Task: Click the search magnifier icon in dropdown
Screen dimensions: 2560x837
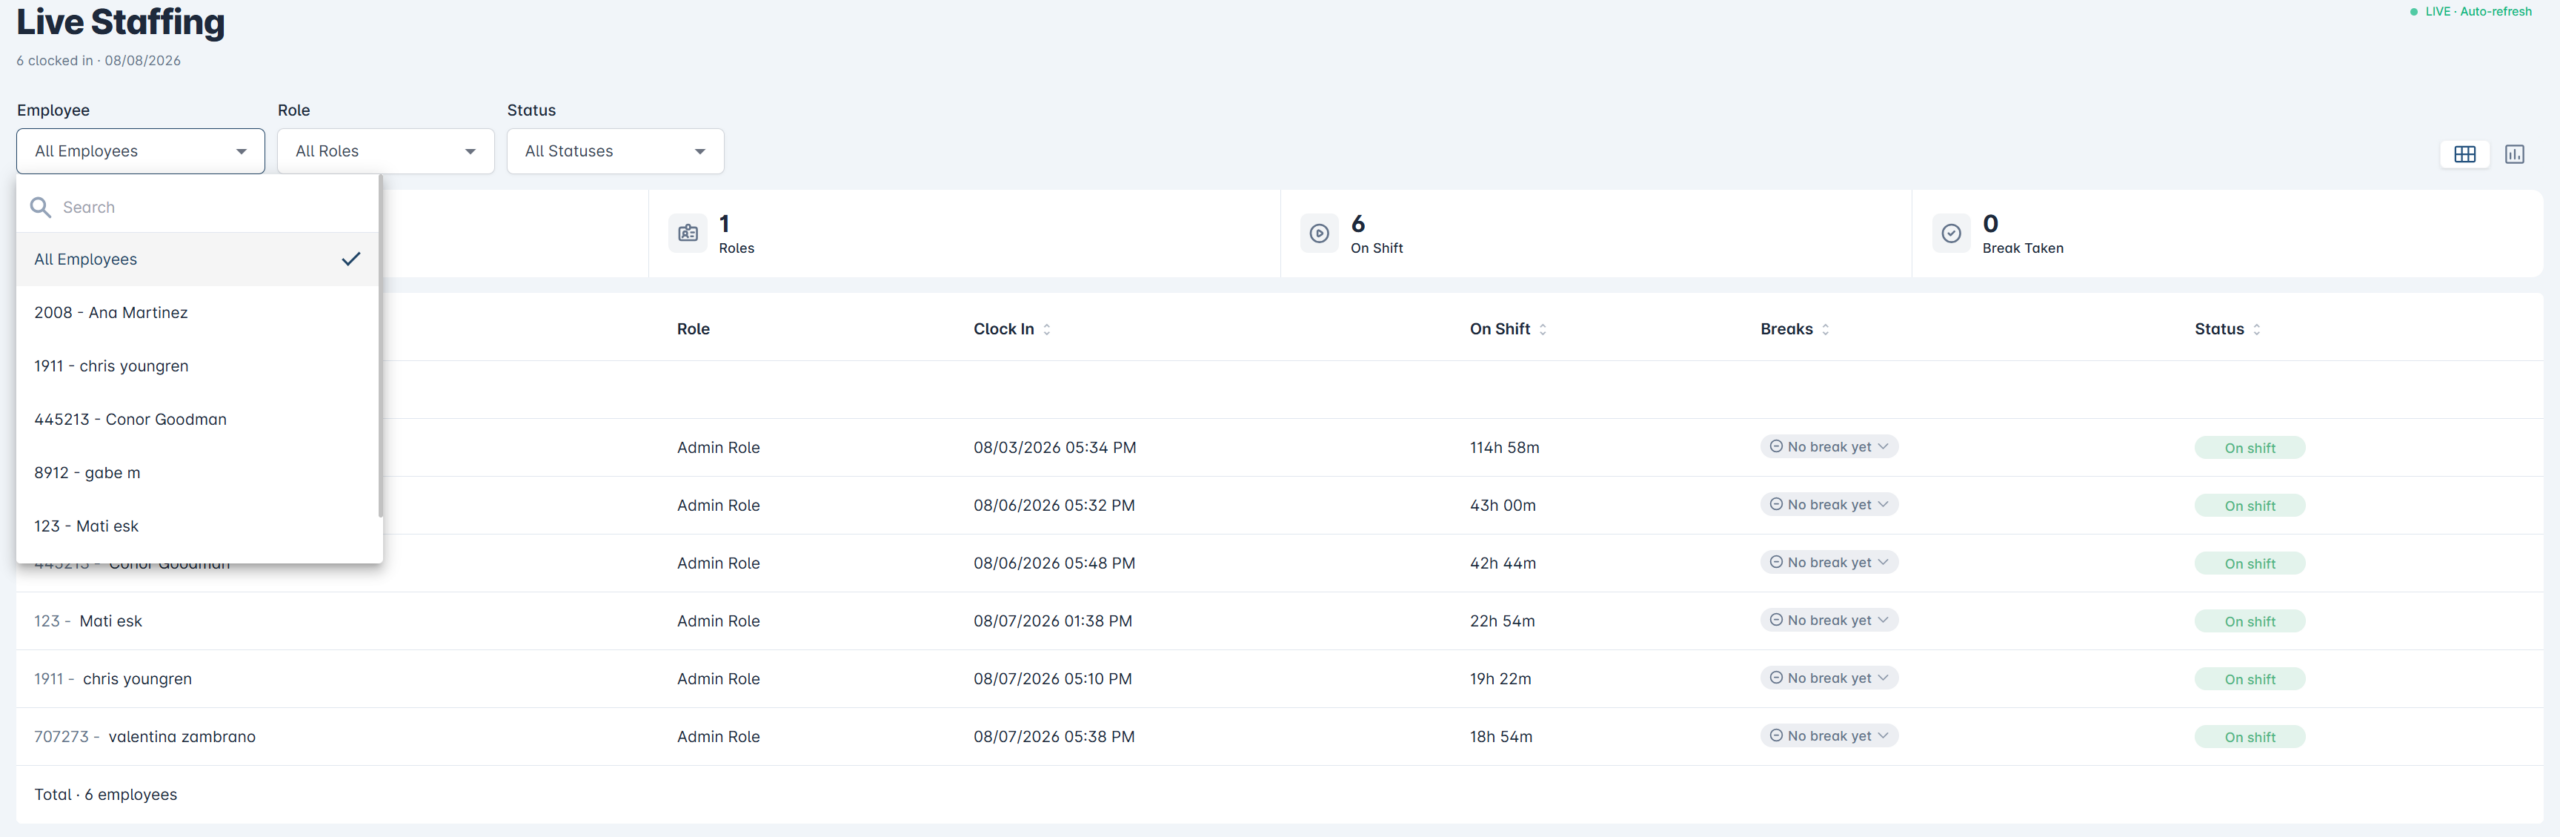Action: (x=41, y=207)
